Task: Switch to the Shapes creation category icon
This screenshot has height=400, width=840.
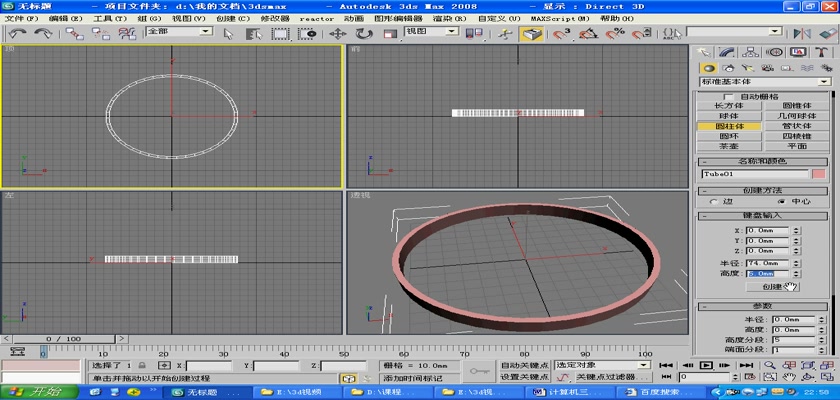Action: [728, 68]
